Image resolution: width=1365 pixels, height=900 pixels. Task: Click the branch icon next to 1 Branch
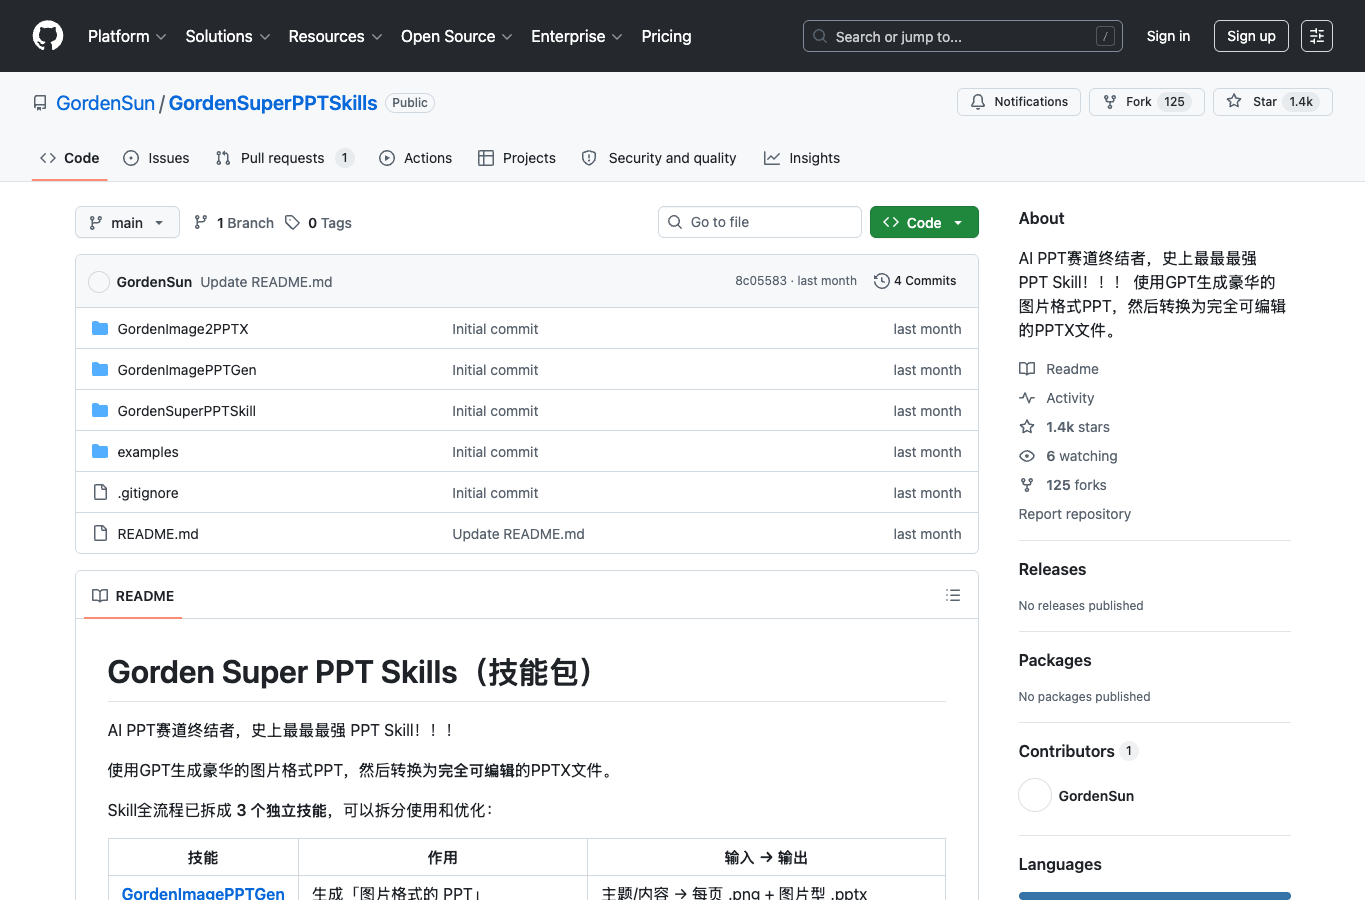click(x=201, y=223)
